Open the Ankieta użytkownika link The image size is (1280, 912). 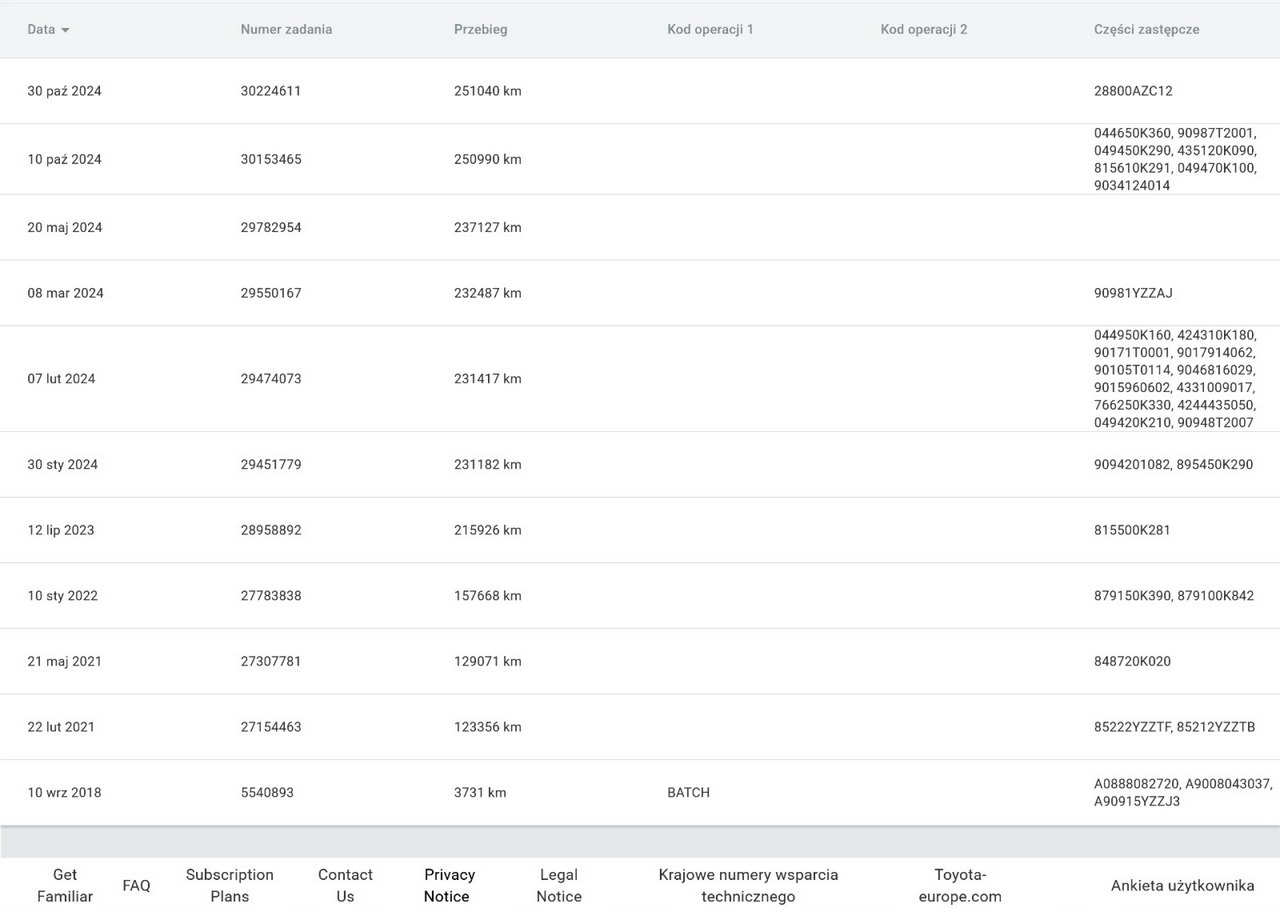point(1182,886)
